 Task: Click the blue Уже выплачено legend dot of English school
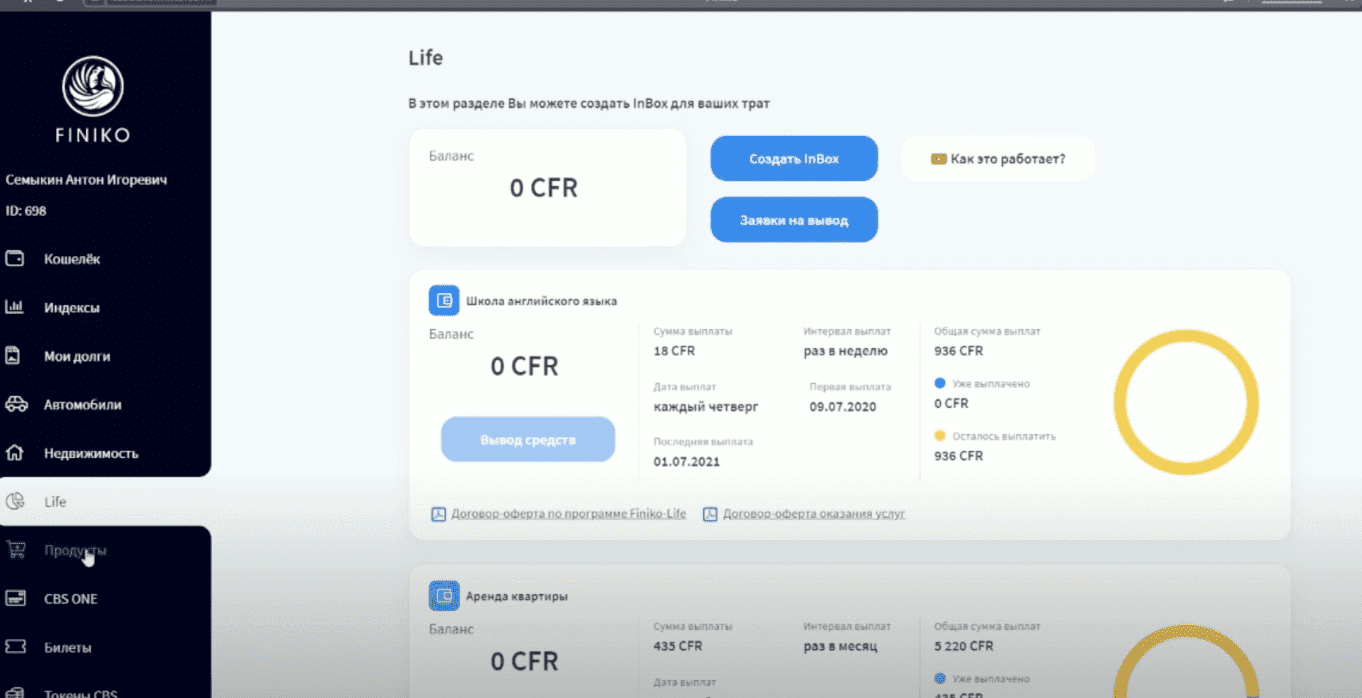coord(940,383)
